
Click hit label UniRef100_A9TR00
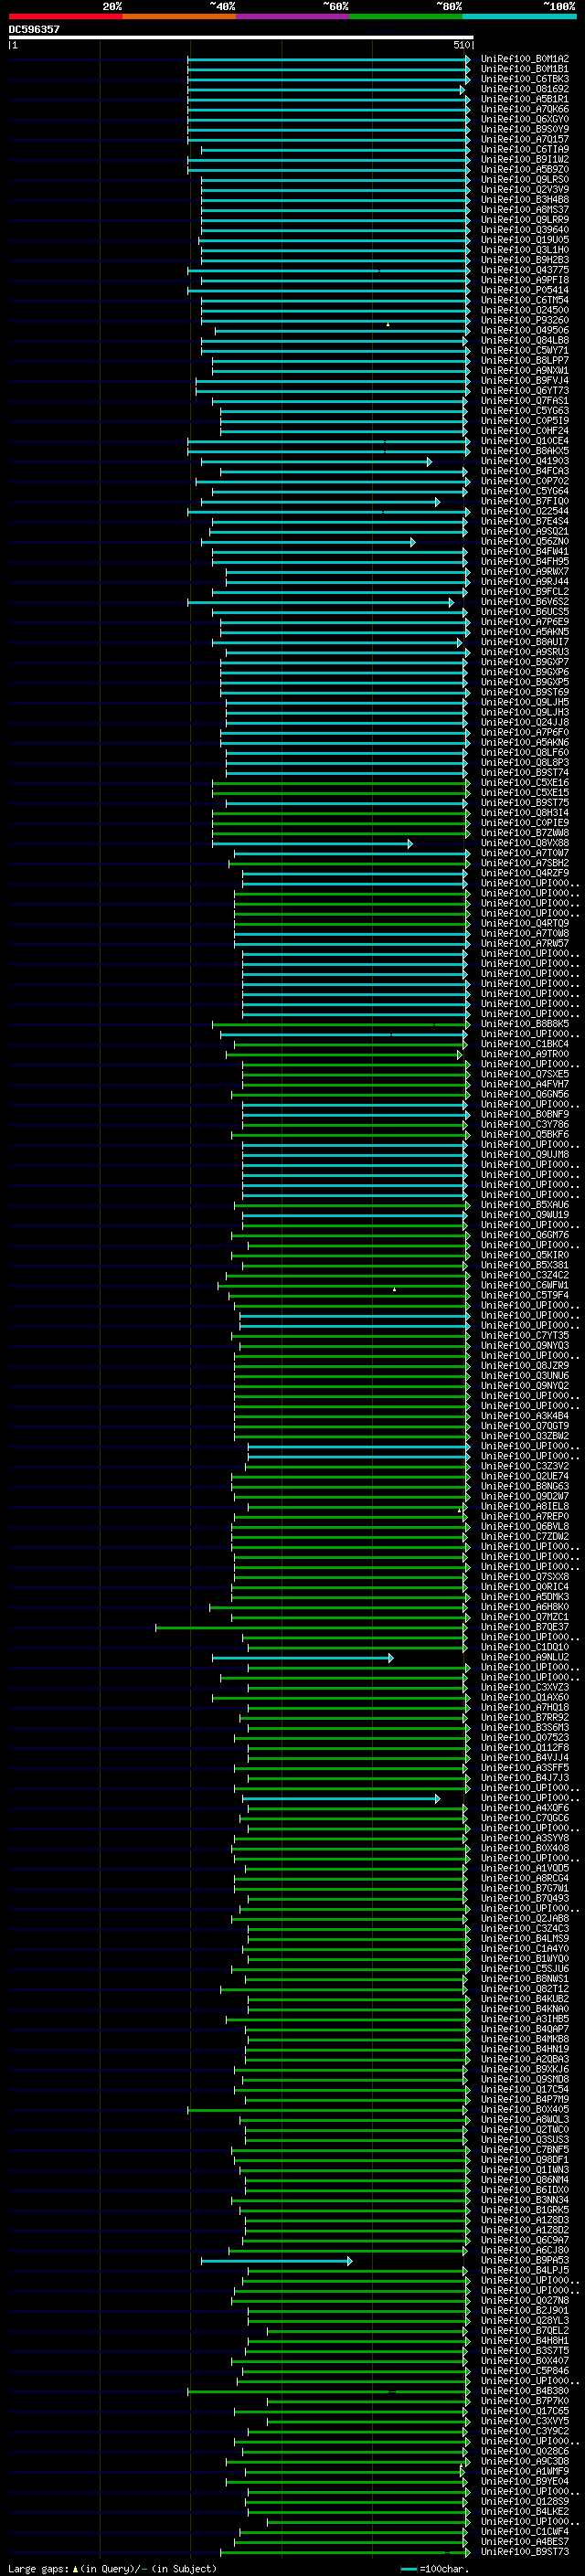click(525, 1054)
